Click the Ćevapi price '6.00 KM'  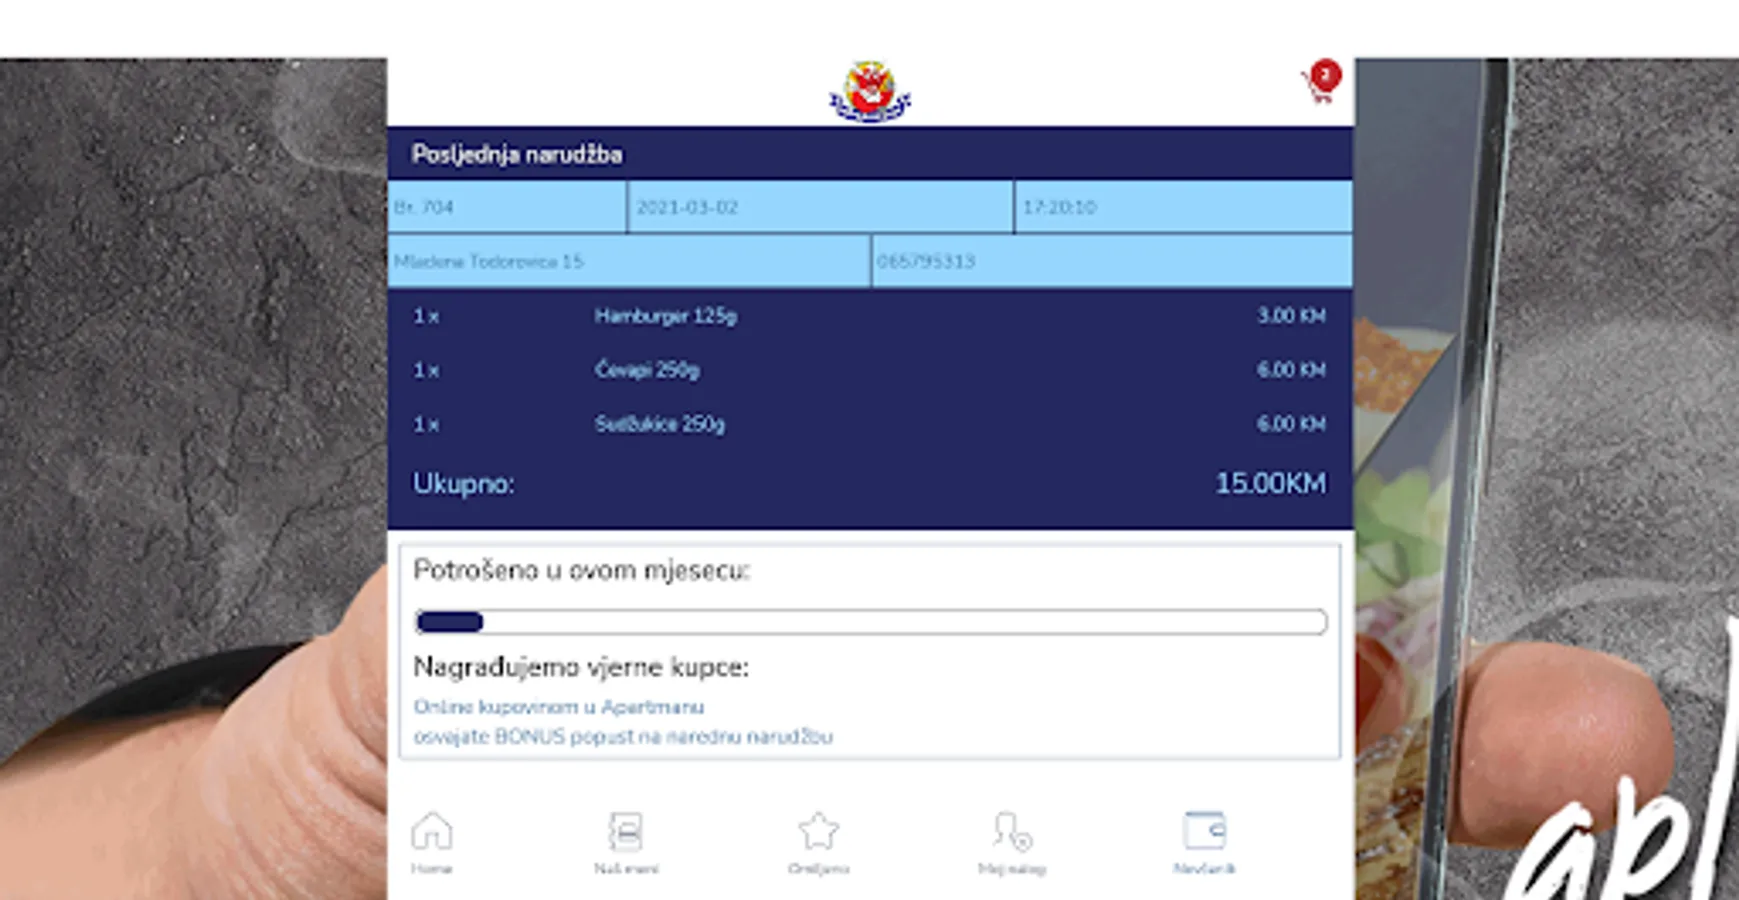click(x=1291, y=370)
